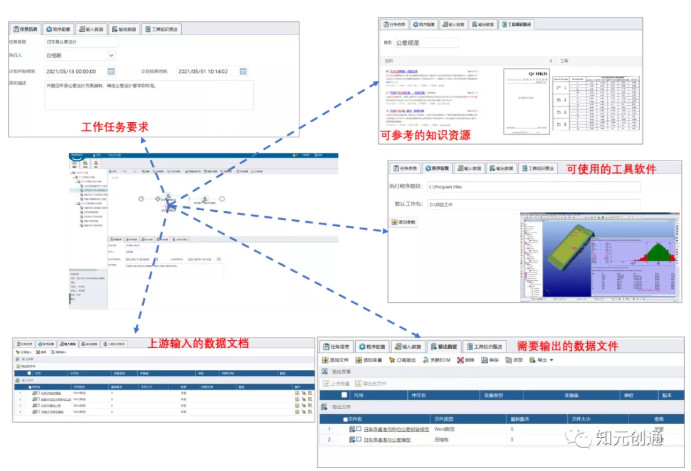Click the add file icon in output toolbar
The width and height of the screenshot is (691, 471).
[x=325, y=360]
